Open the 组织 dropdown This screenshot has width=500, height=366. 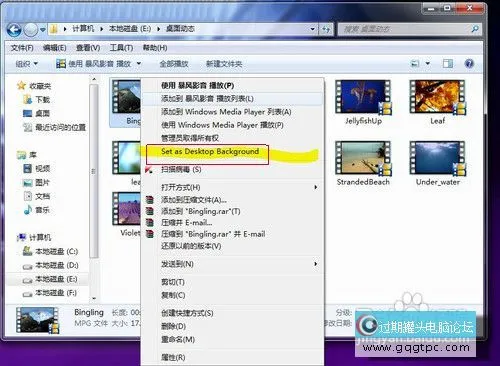pos(27,64)
